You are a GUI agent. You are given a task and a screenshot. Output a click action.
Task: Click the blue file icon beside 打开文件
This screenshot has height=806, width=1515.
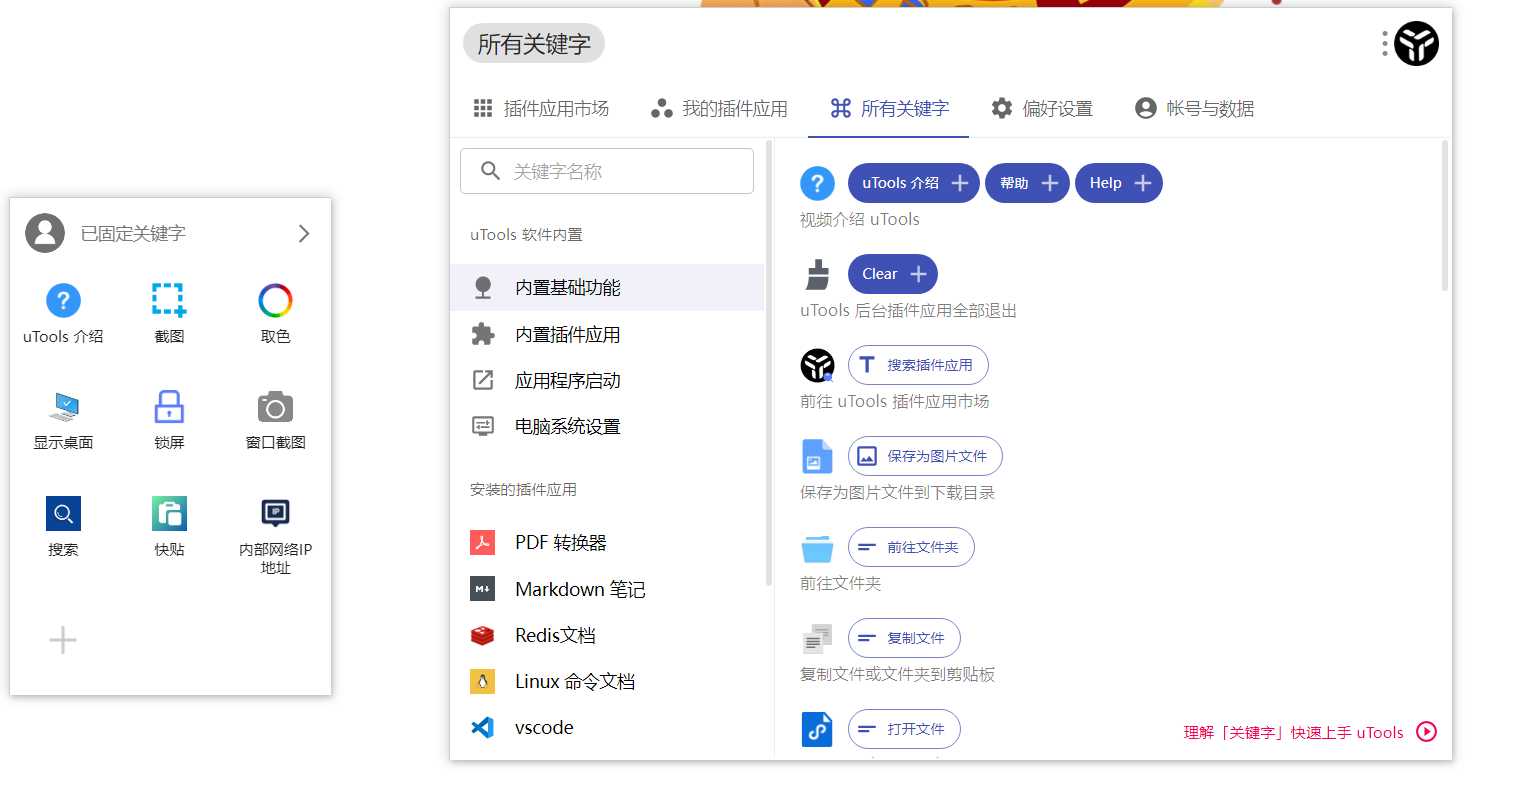(x=817, y=729)
